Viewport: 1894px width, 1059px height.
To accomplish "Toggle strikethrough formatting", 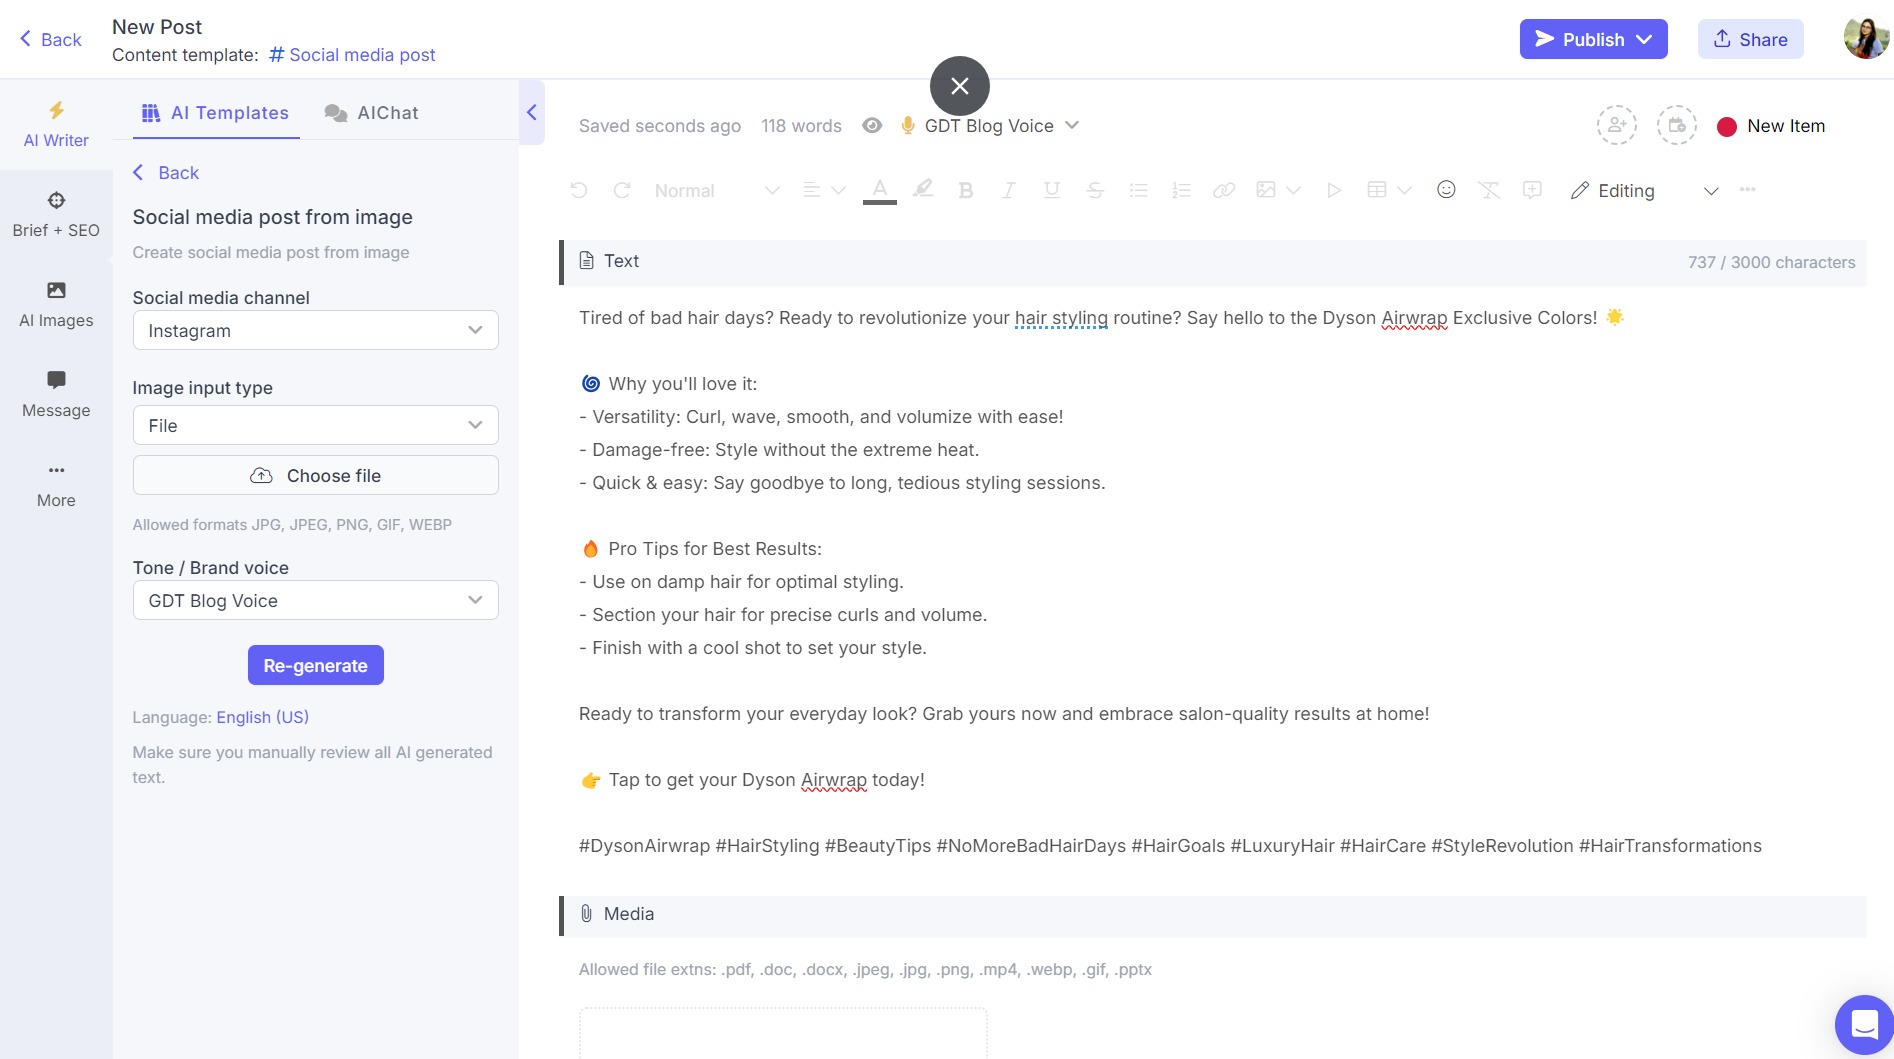I will (x=1095, y=190).
